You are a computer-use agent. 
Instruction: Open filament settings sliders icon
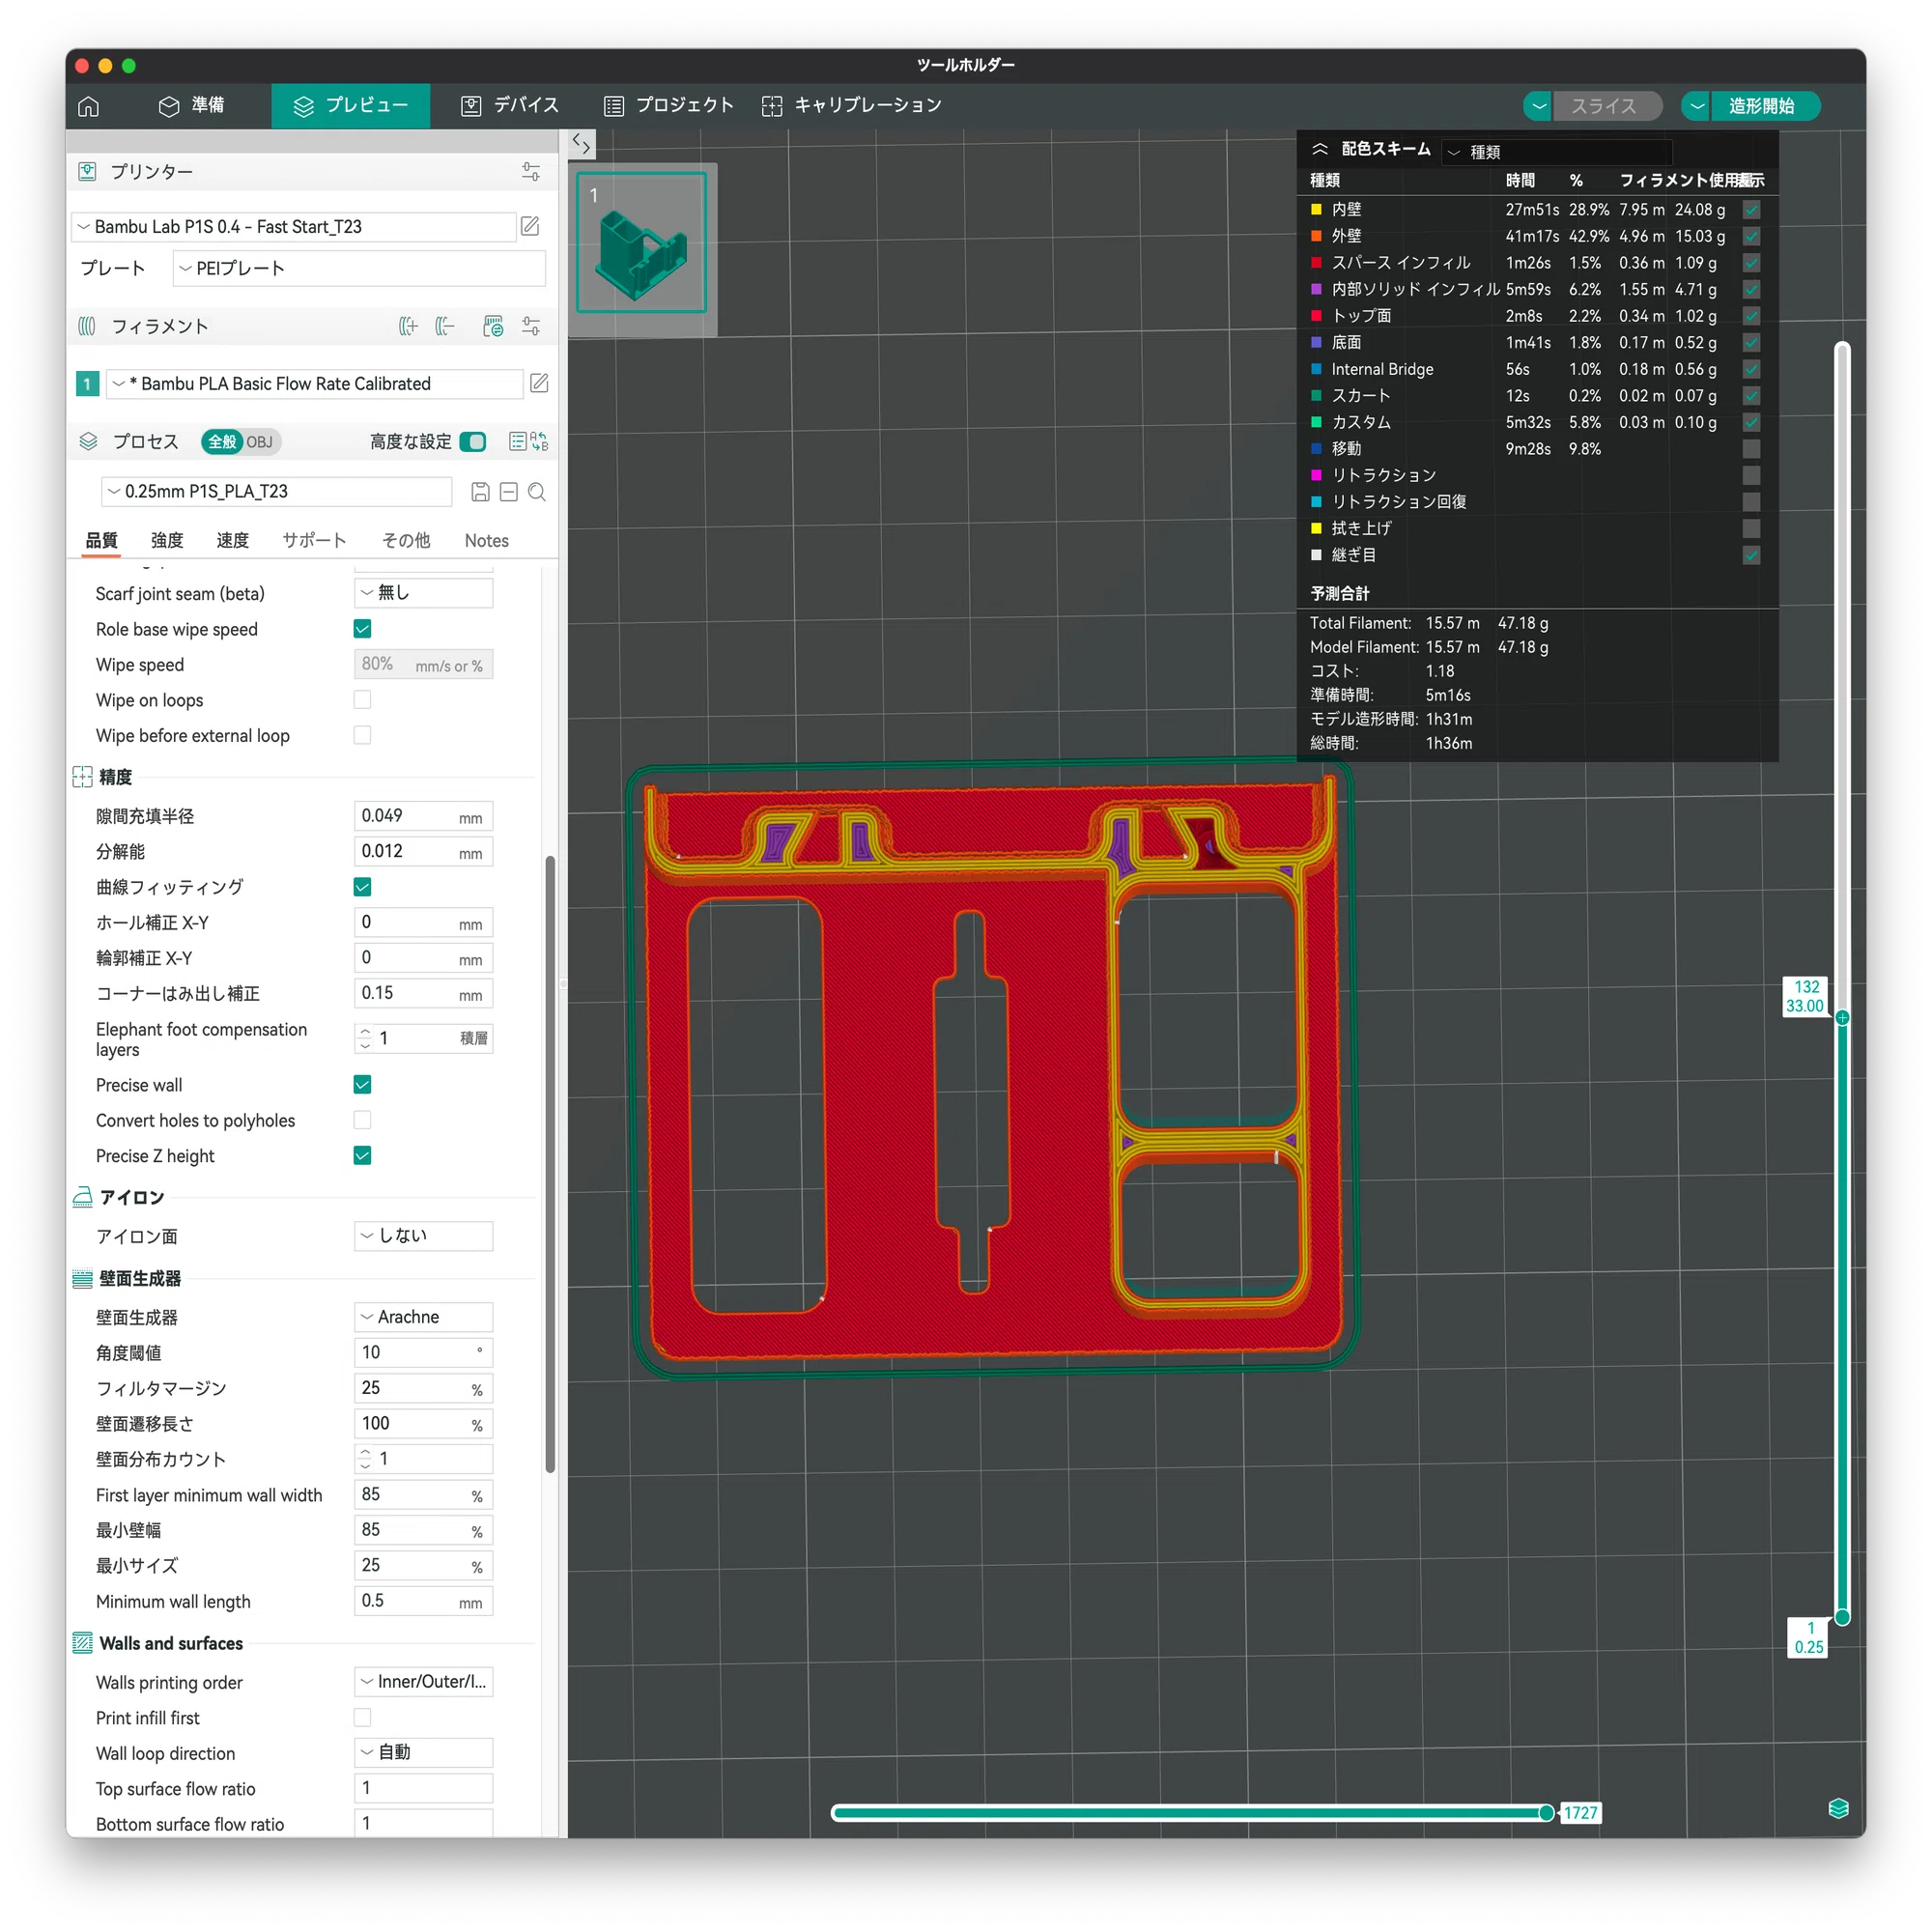tap(531, 326)
